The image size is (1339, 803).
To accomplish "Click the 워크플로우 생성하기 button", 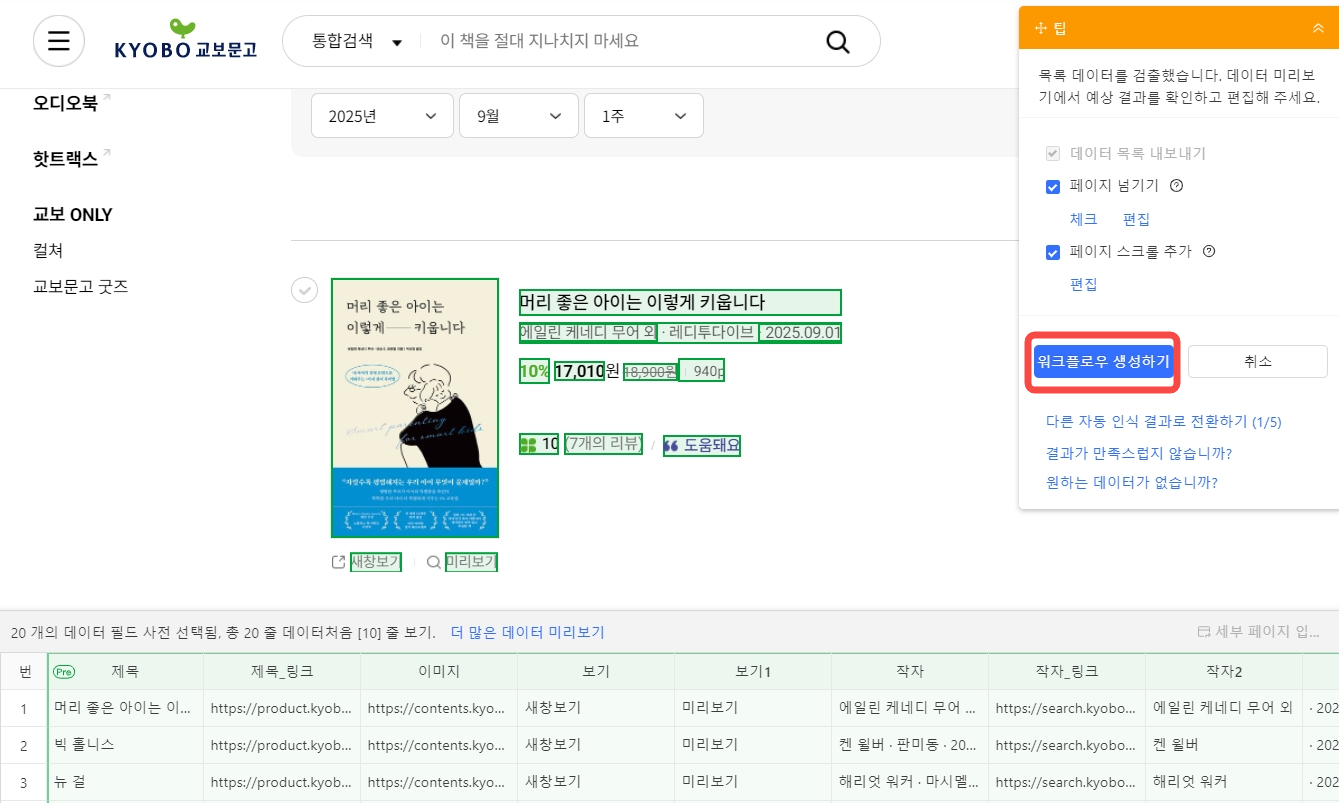I will [x=1102, y=361].
